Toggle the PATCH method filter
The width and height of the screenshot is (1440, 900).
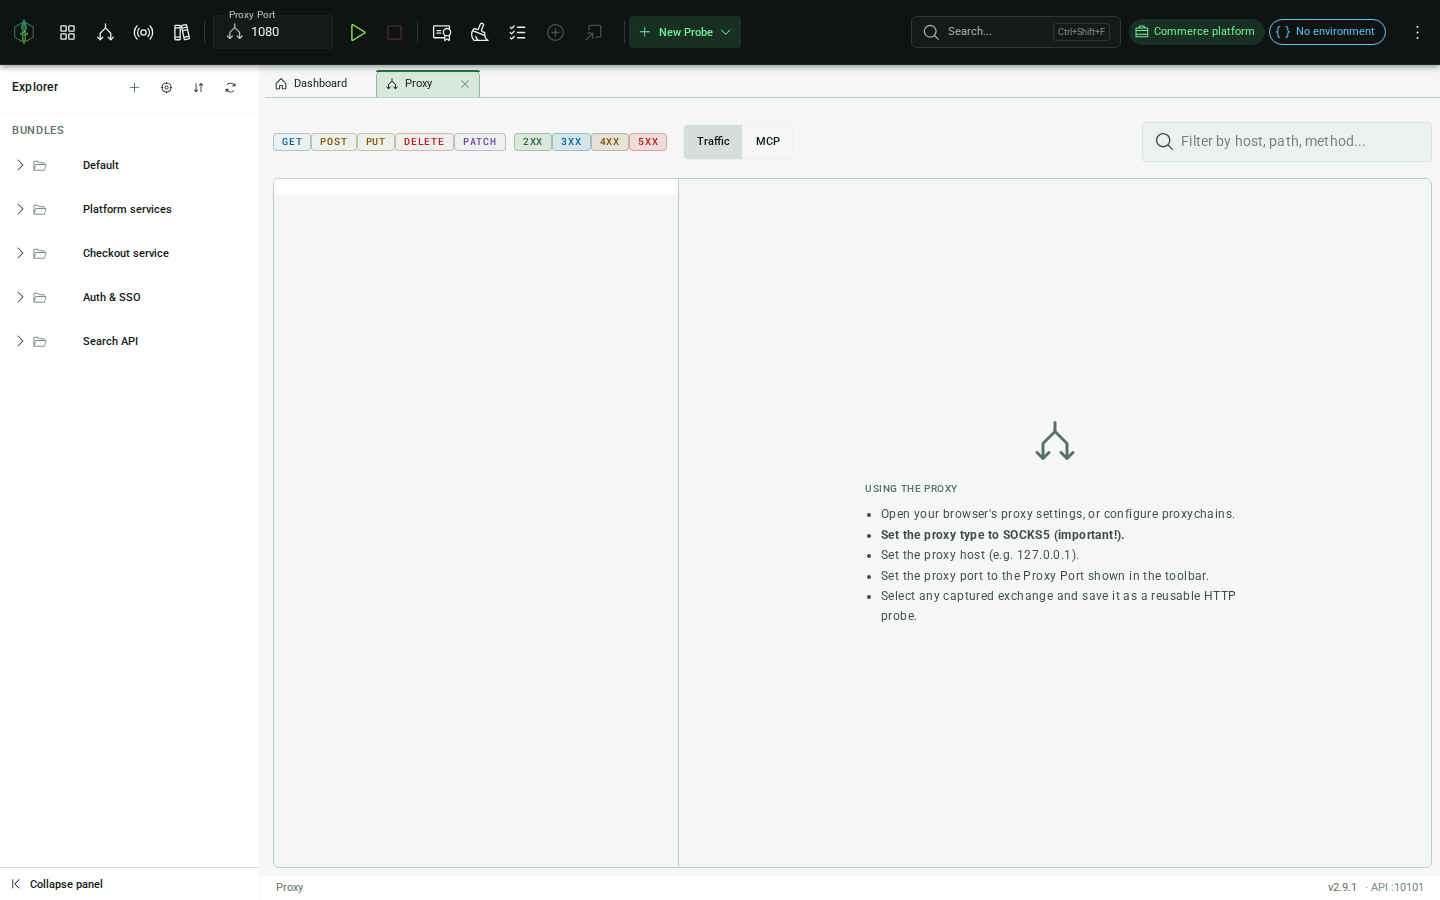tap(480, 142)
